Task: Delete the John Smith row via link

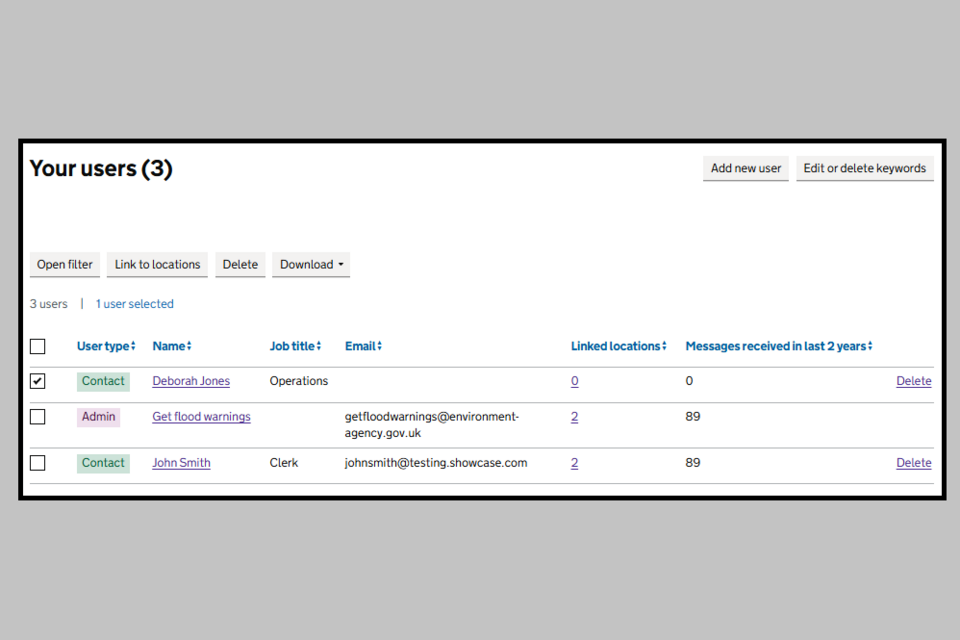Action: tap(913, 463)
